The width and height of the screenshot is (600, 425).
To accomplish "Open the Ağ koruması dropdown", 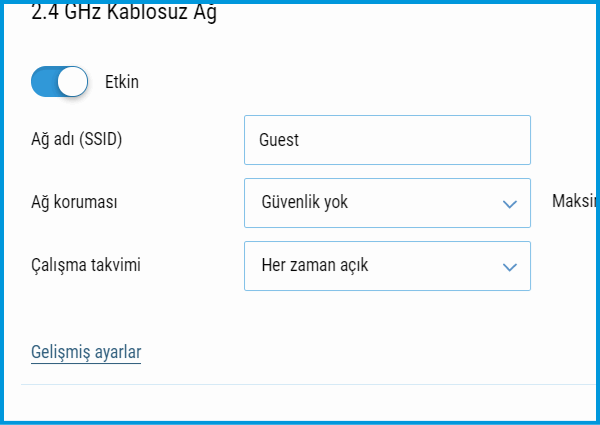I will point(387,203).
